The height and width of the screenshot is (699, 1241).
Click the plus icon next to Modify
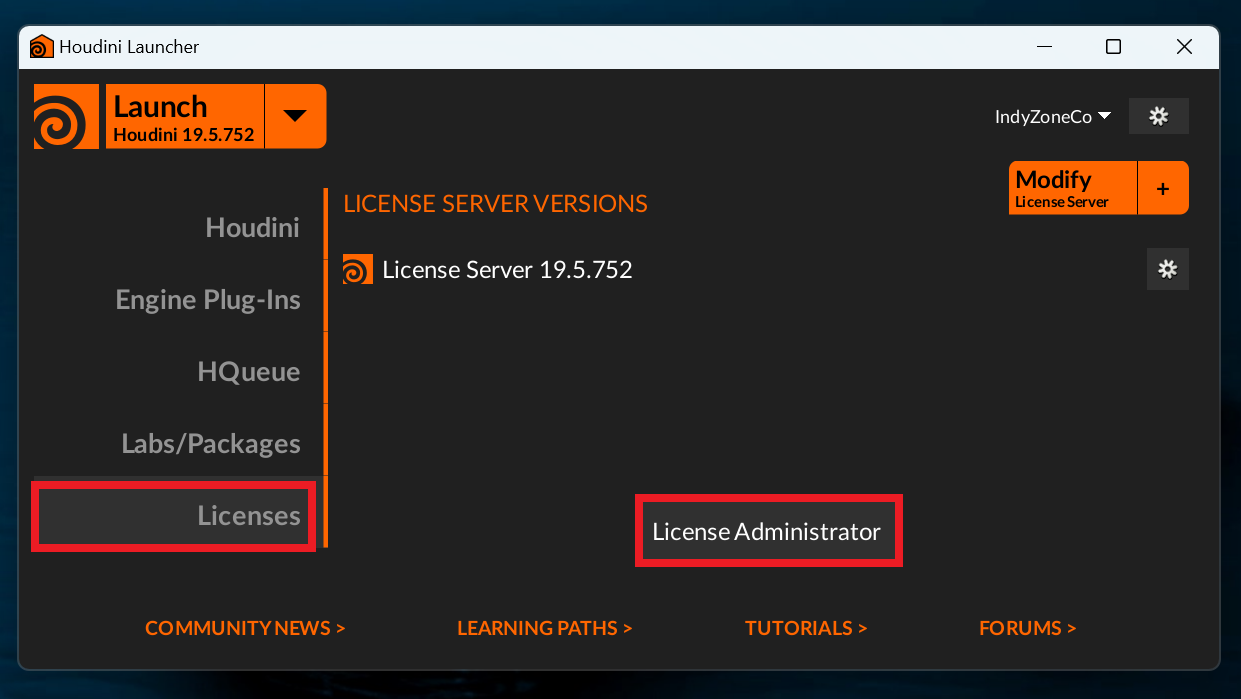[x=1162, y=188]
